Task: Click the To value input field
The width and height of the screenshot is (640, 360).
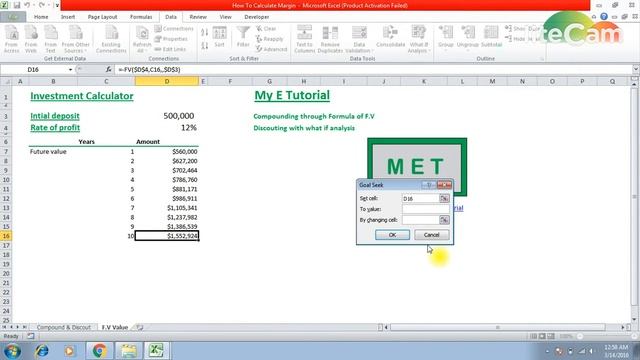Action: pos(426,209)
